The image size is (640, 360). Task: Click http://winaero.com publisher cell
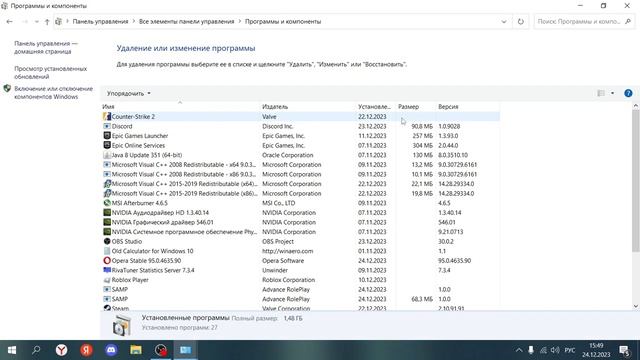point(288,251)
